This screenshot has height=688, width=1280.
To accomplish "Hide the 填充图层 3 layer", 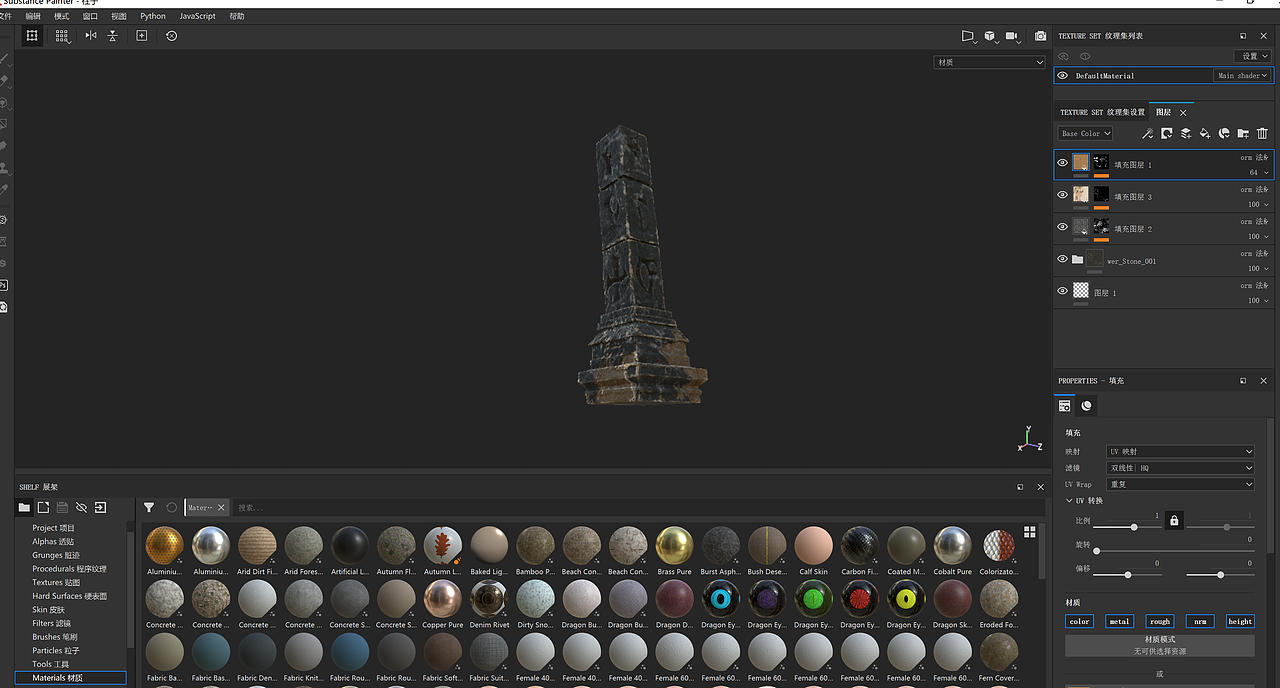I will click(x=1062, y=195).
